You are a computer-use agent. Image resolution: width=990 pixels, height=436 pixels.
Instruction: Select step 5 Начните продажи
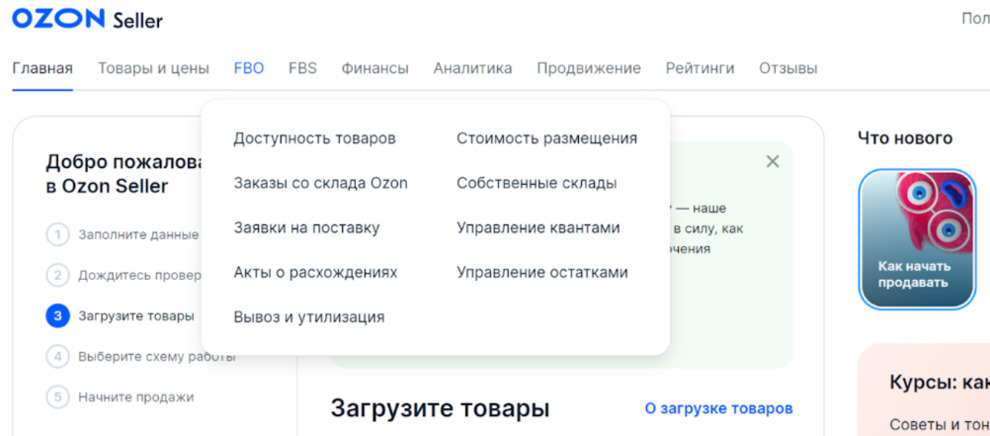[120, 397]
